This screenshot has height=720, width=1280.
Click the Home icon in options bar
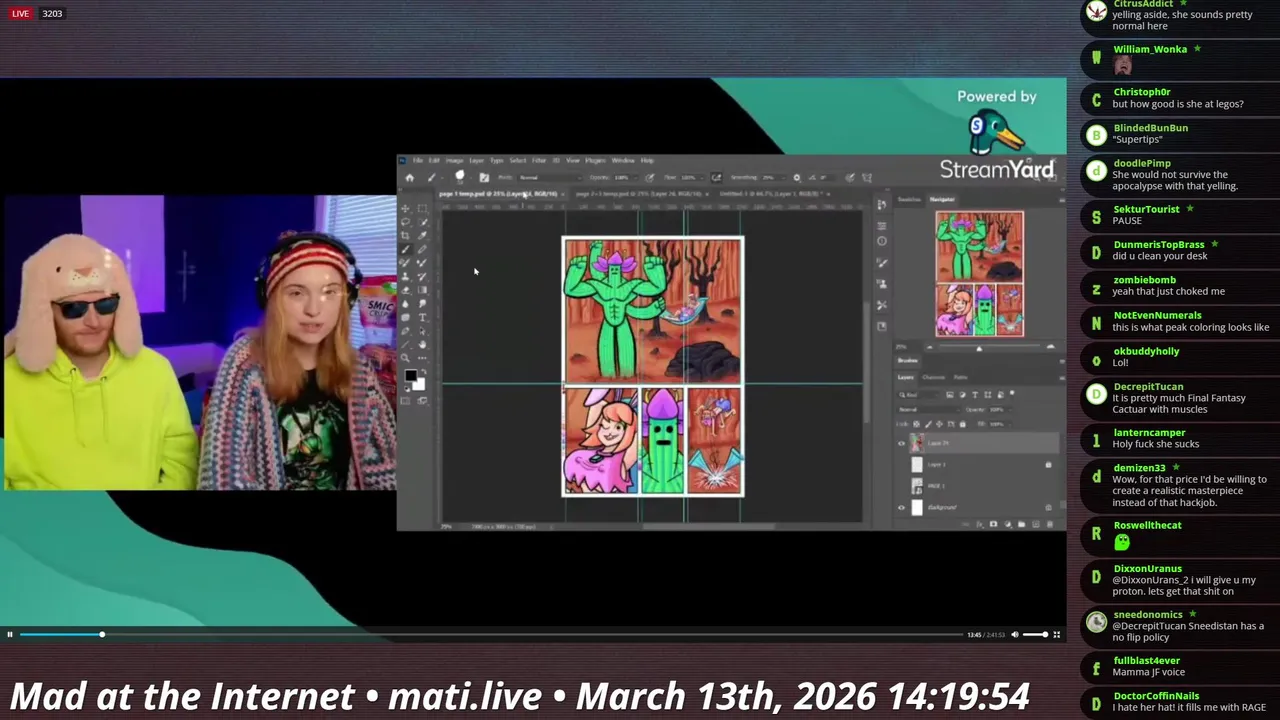410,178
